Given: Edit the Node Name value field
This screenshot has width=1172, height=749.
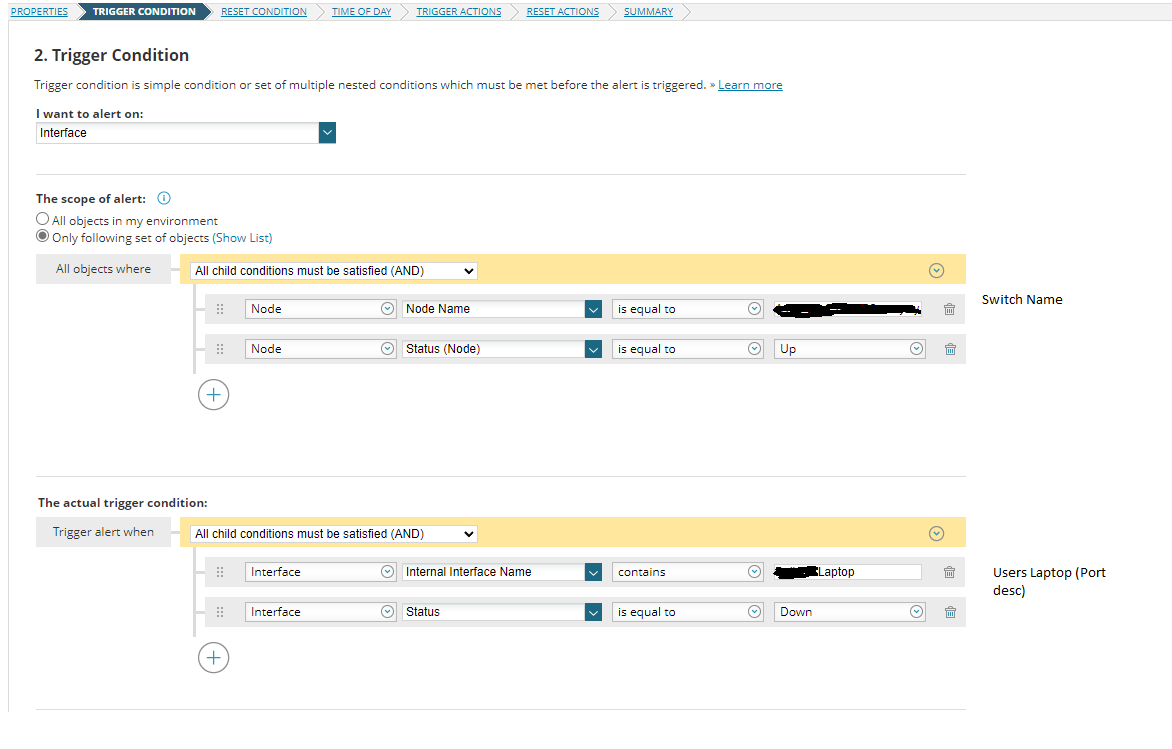Looking at the screenshot, I should [x=848, y=309].
